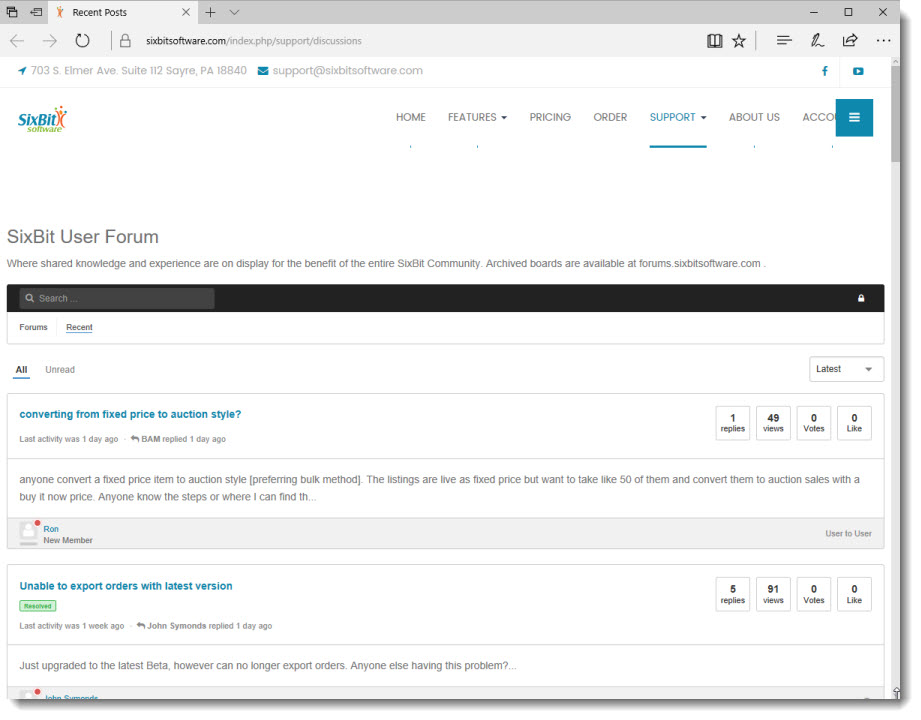Click the support@sixbitsoftware.com email link
Image resolution: width=921 pixels, height=720 pixels.
coord(347,70)
